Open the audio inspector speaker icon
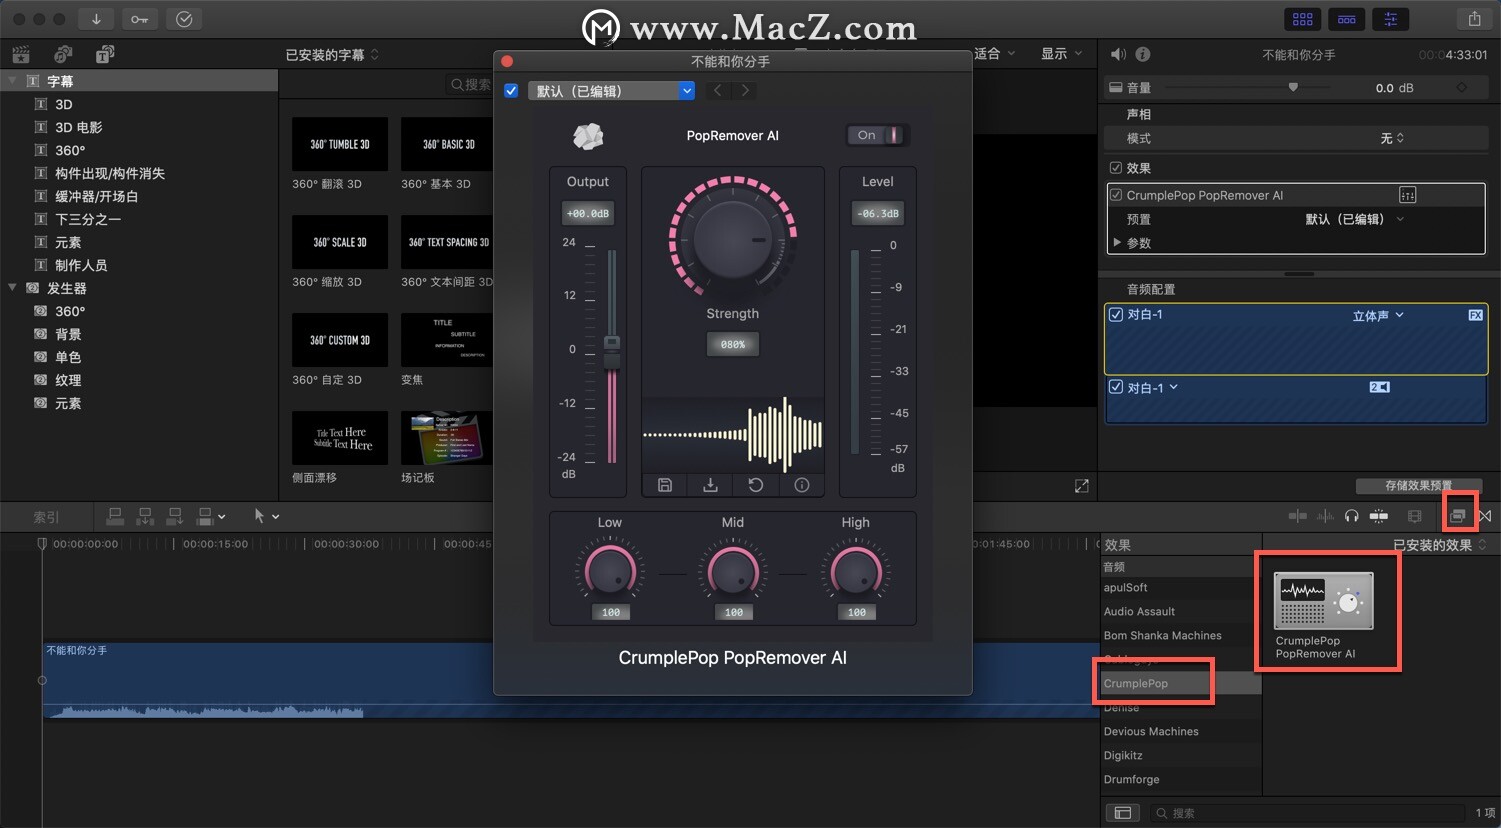The width and height of the screenshot is (1501, 828). pyautogui.click(x=1118, y=54)
